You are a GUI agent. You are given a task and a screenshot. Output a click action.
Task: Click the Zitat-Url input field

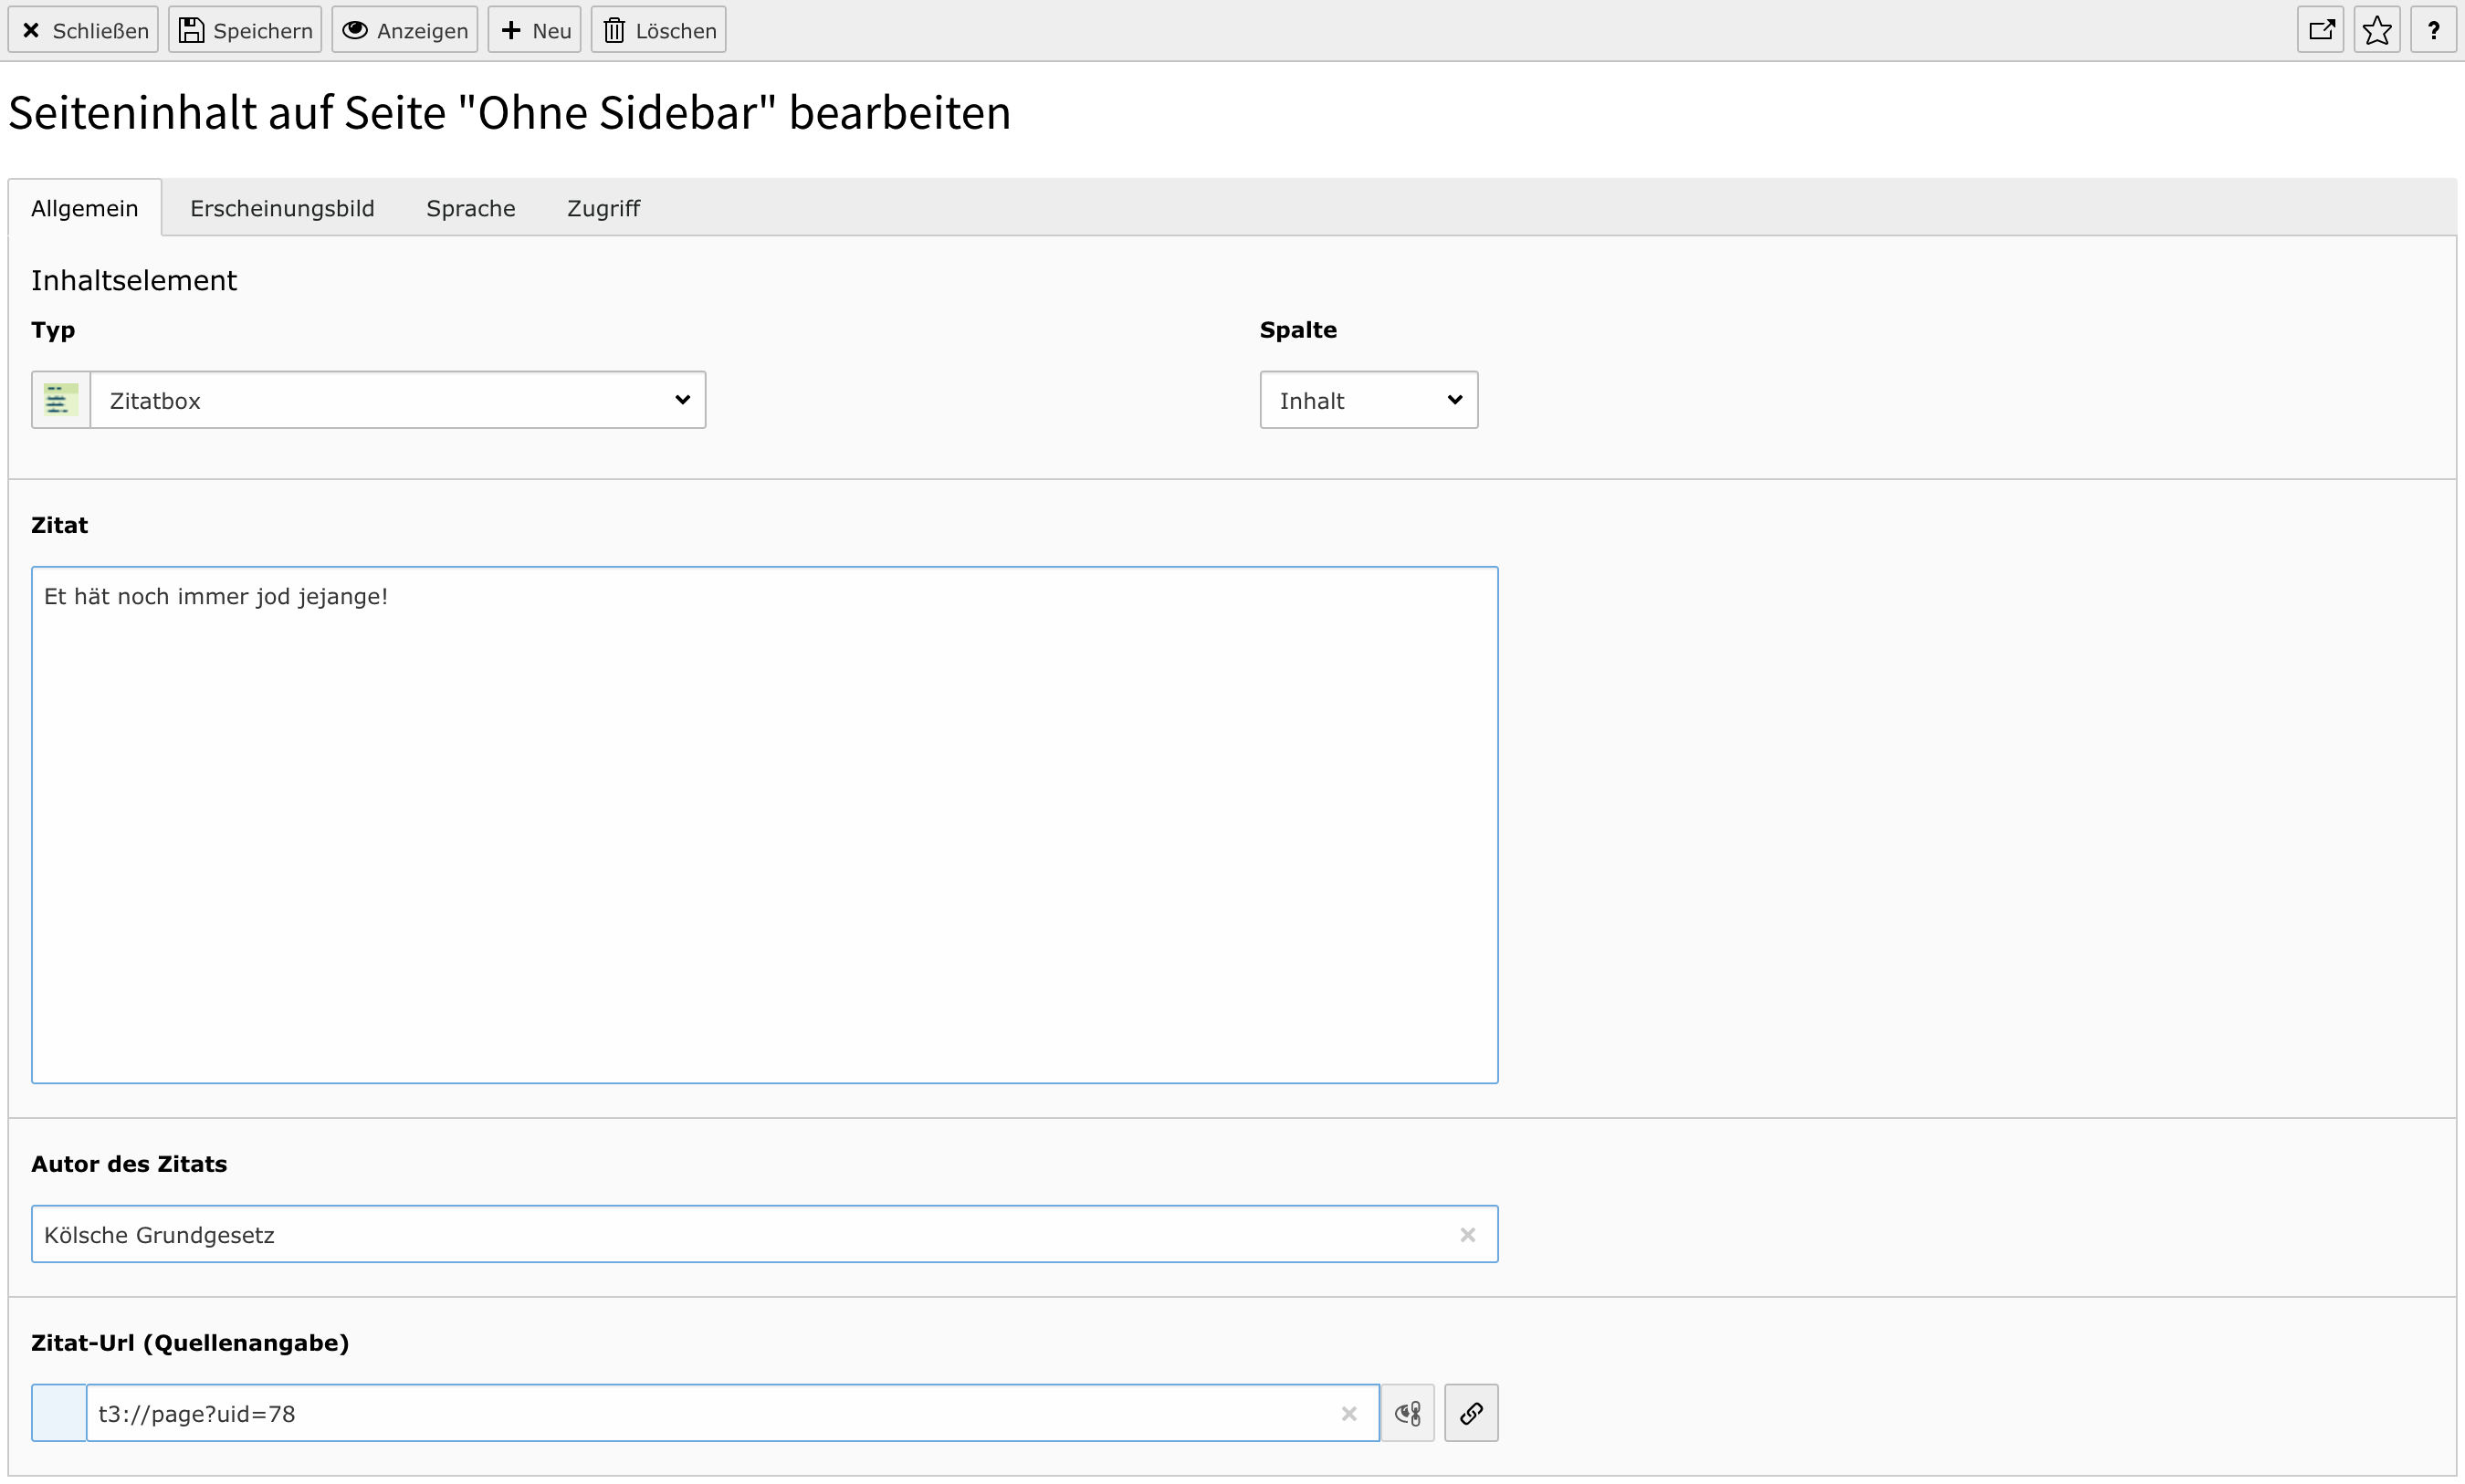tap(733, 1413)
